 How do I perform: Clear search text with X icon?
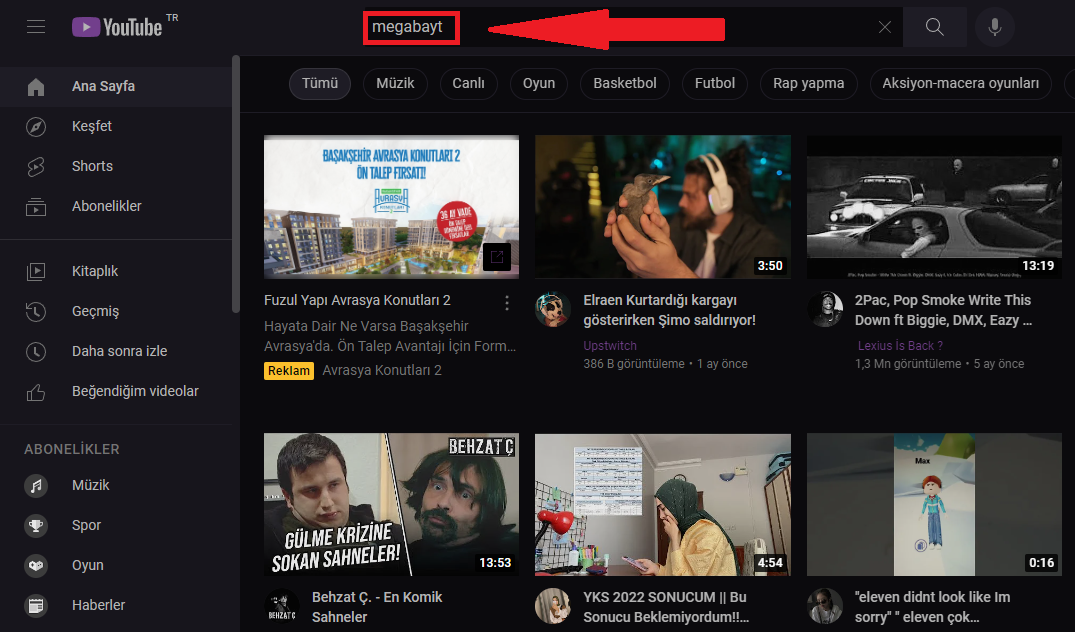tap(884, 27)
